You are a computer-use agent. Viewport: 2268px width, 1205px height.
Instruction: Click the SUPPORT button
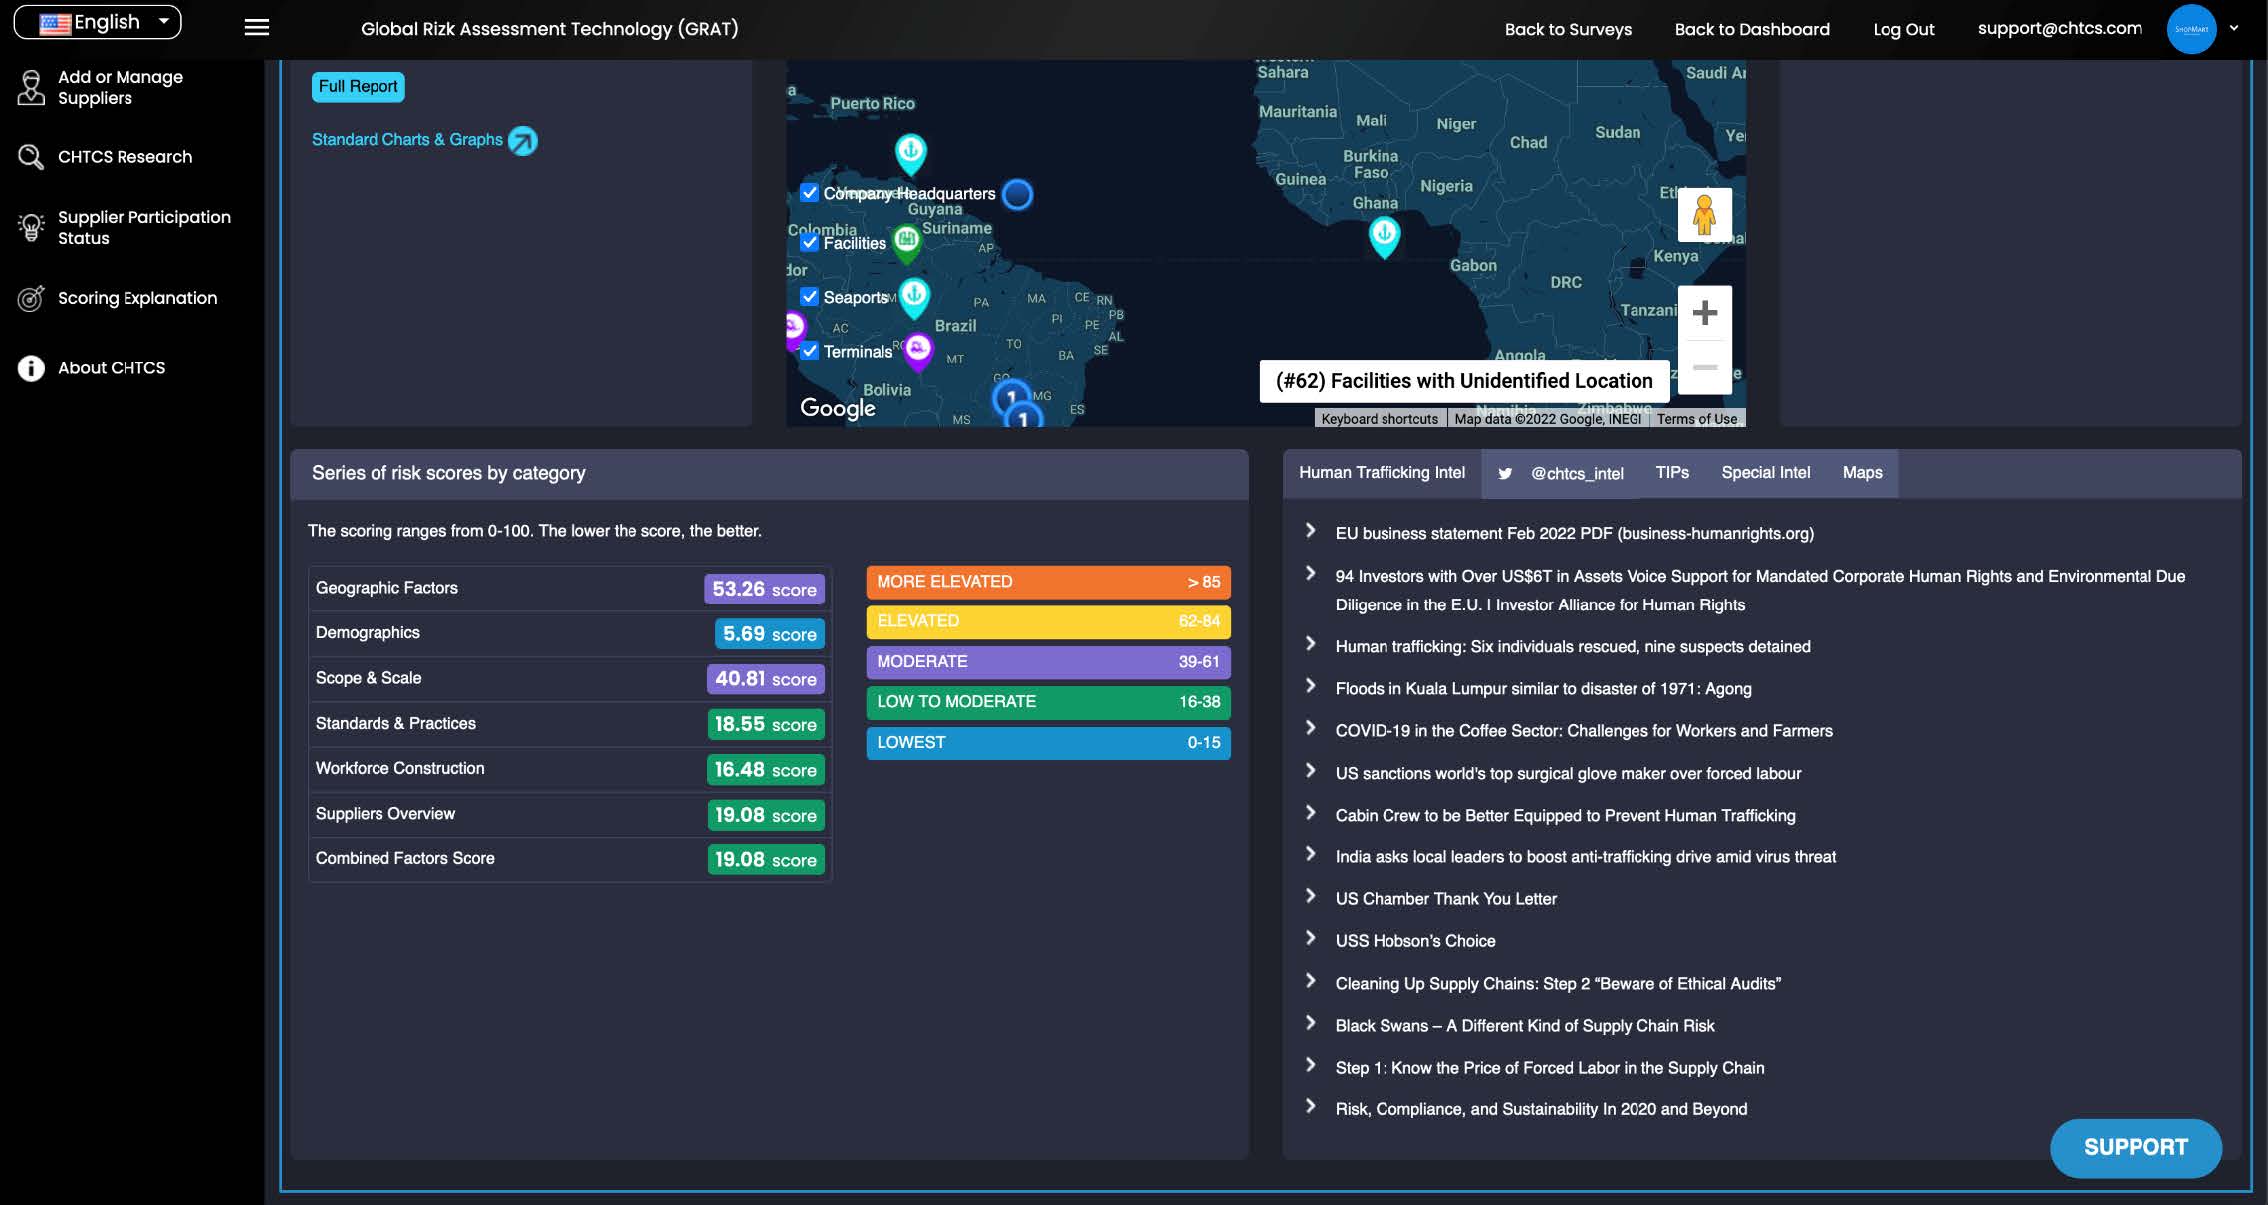tap(2135, 1147)
